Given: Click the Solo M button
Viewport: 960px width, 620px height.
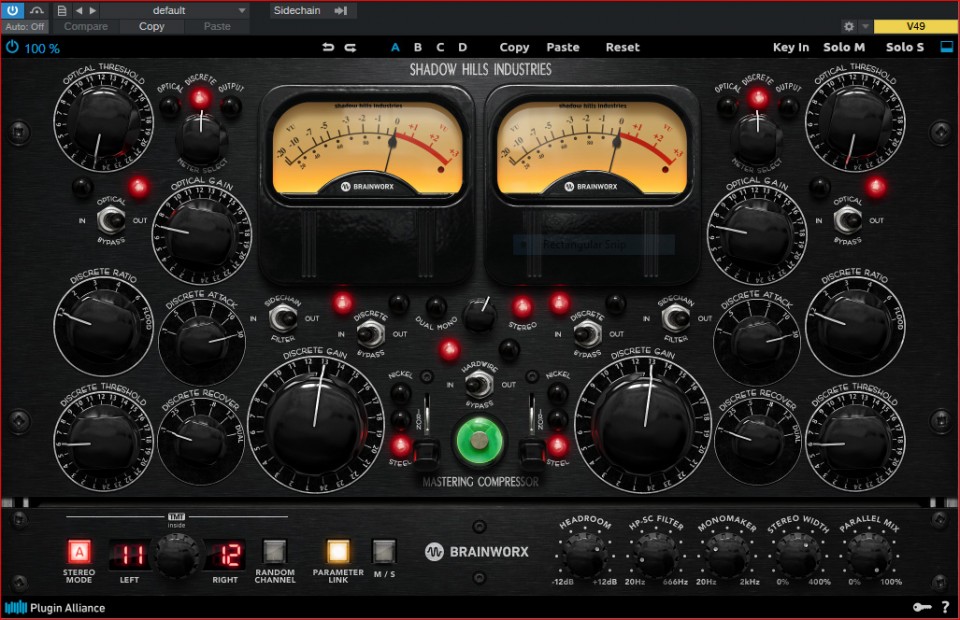Looking at the screenshot, I should point(844,47).
